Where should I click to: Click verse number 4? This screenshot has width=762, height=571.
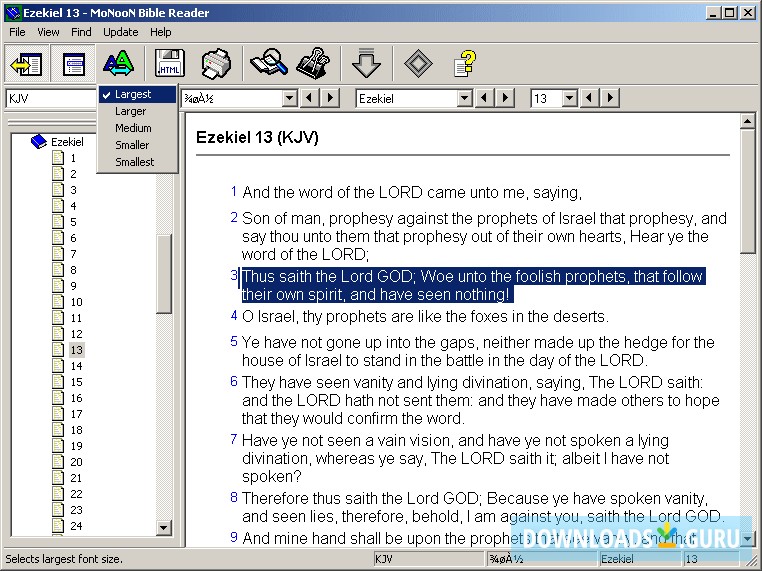234,316
